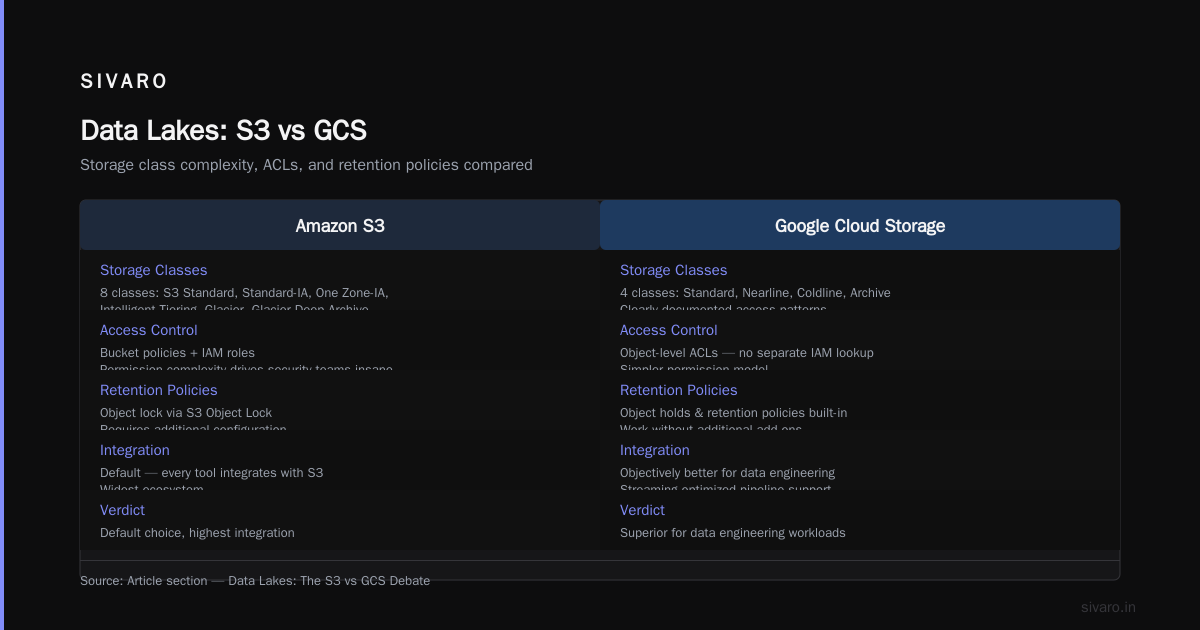
Task: Open Storage Classes under Google Cloud Storage
Action: click(674, 270)
